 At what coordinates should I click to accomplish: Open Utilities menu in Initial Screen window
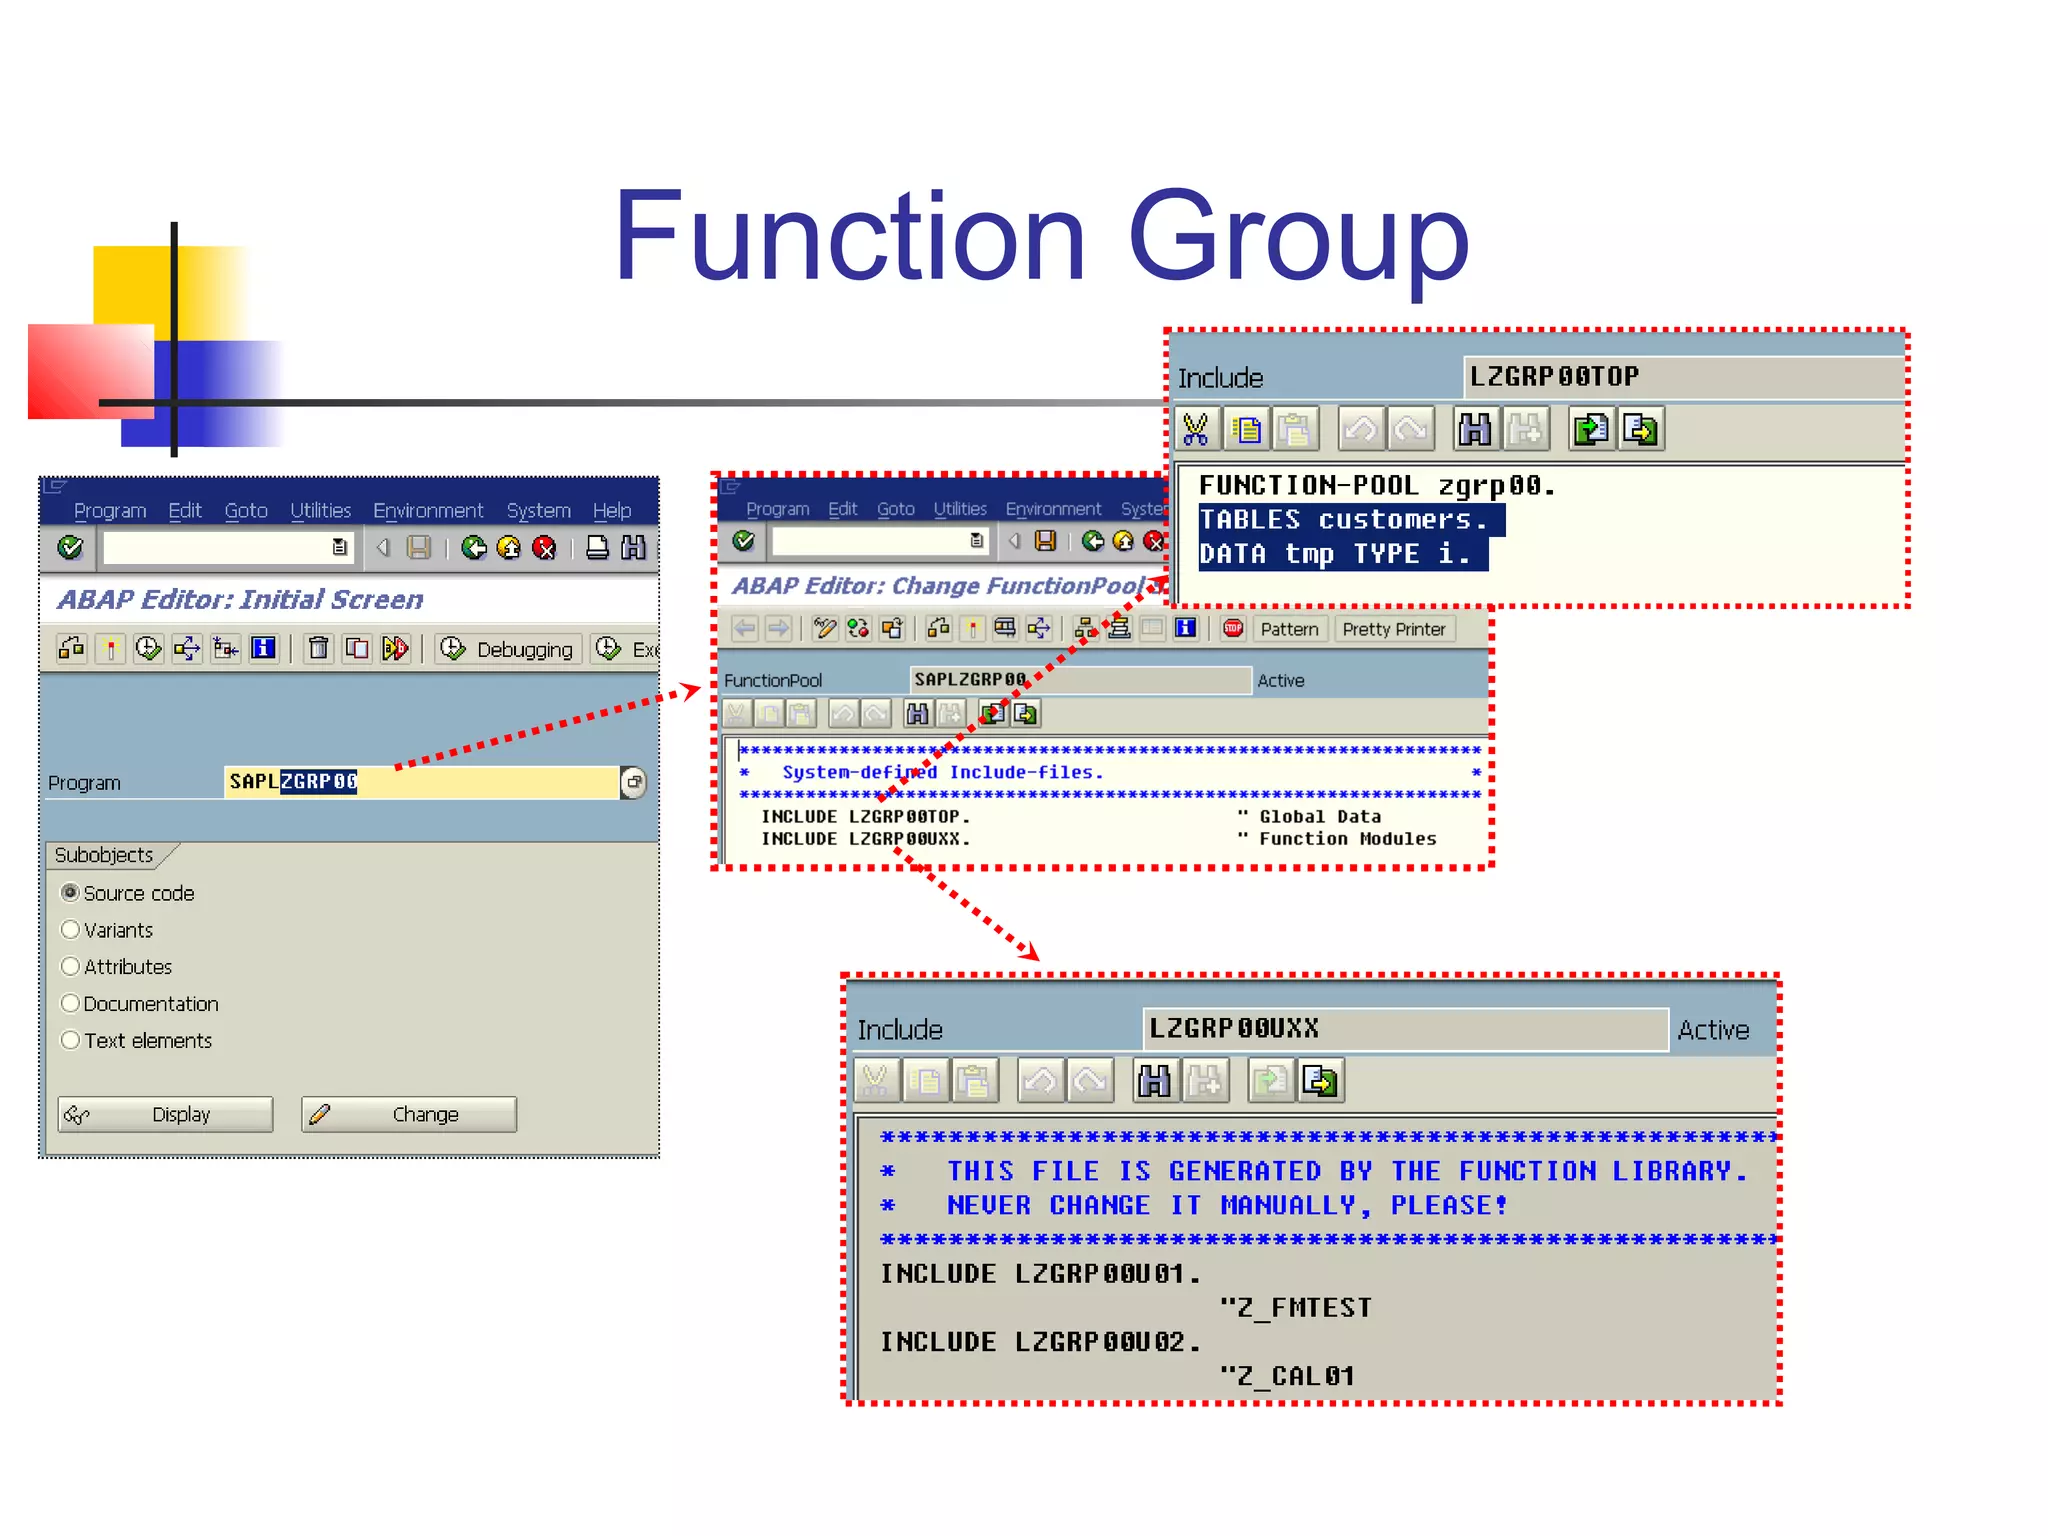(x=321, y=511)
